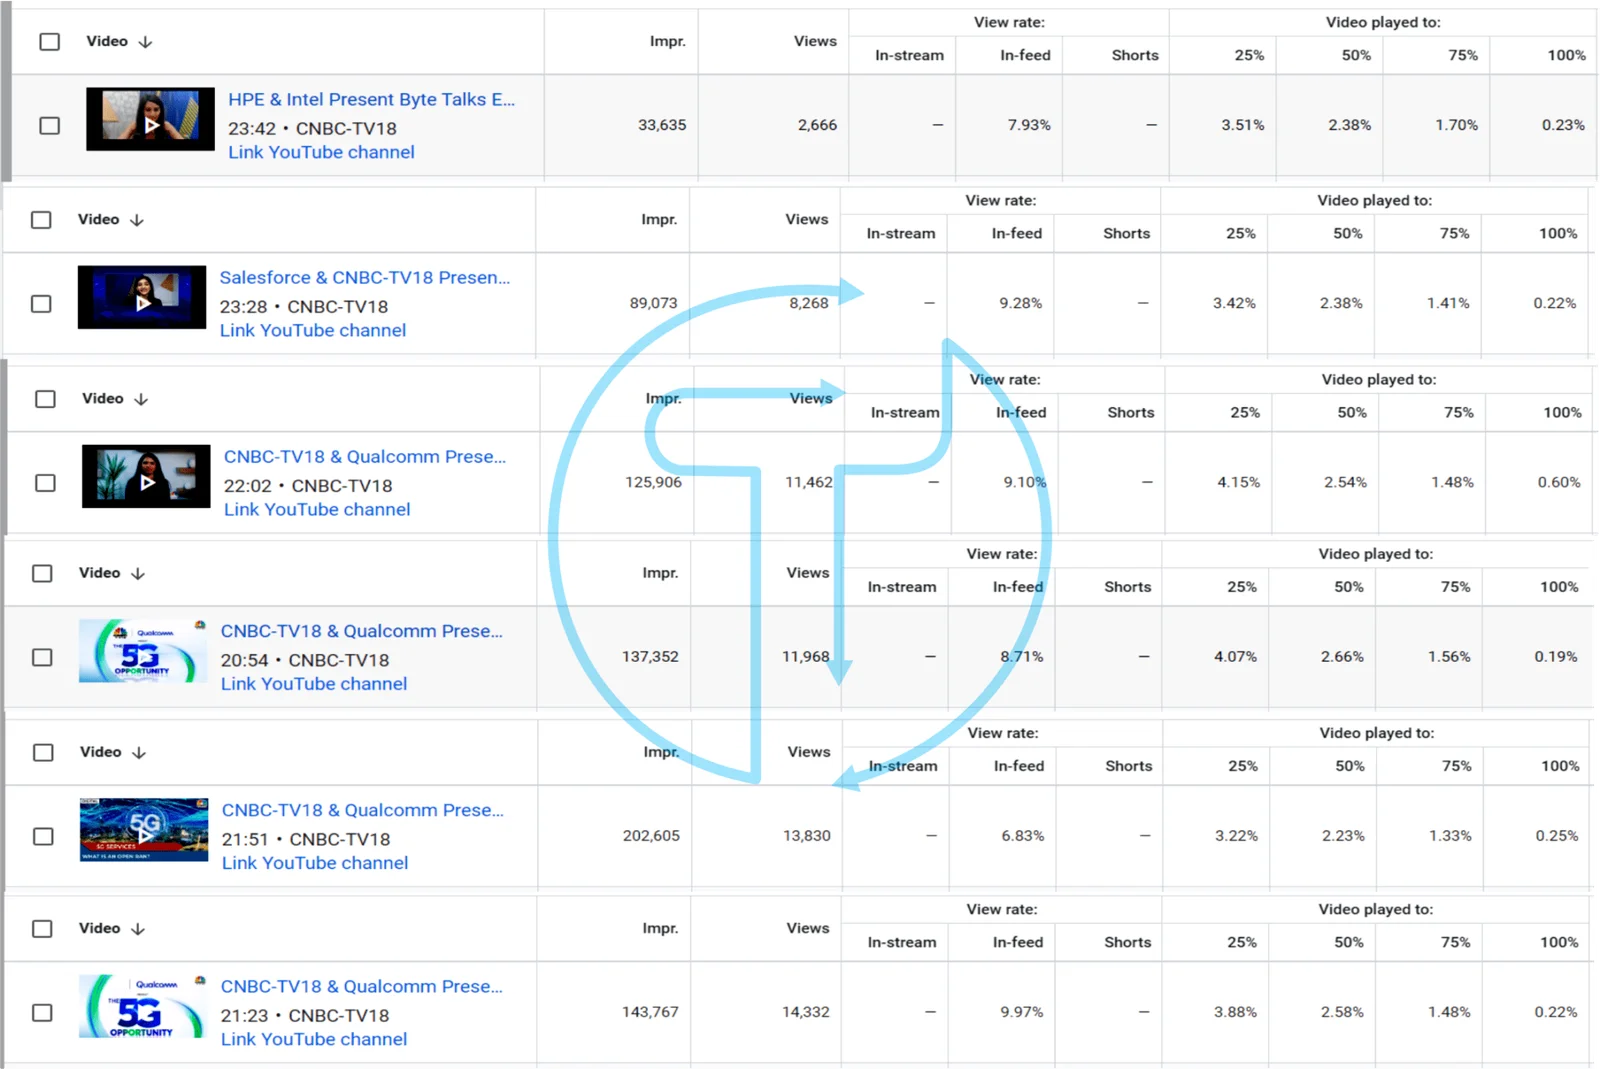The image size is (1600, 1069).
Task: Click the Video sort arrow above the 22:02 video row
Action: (x=141, y=399)
